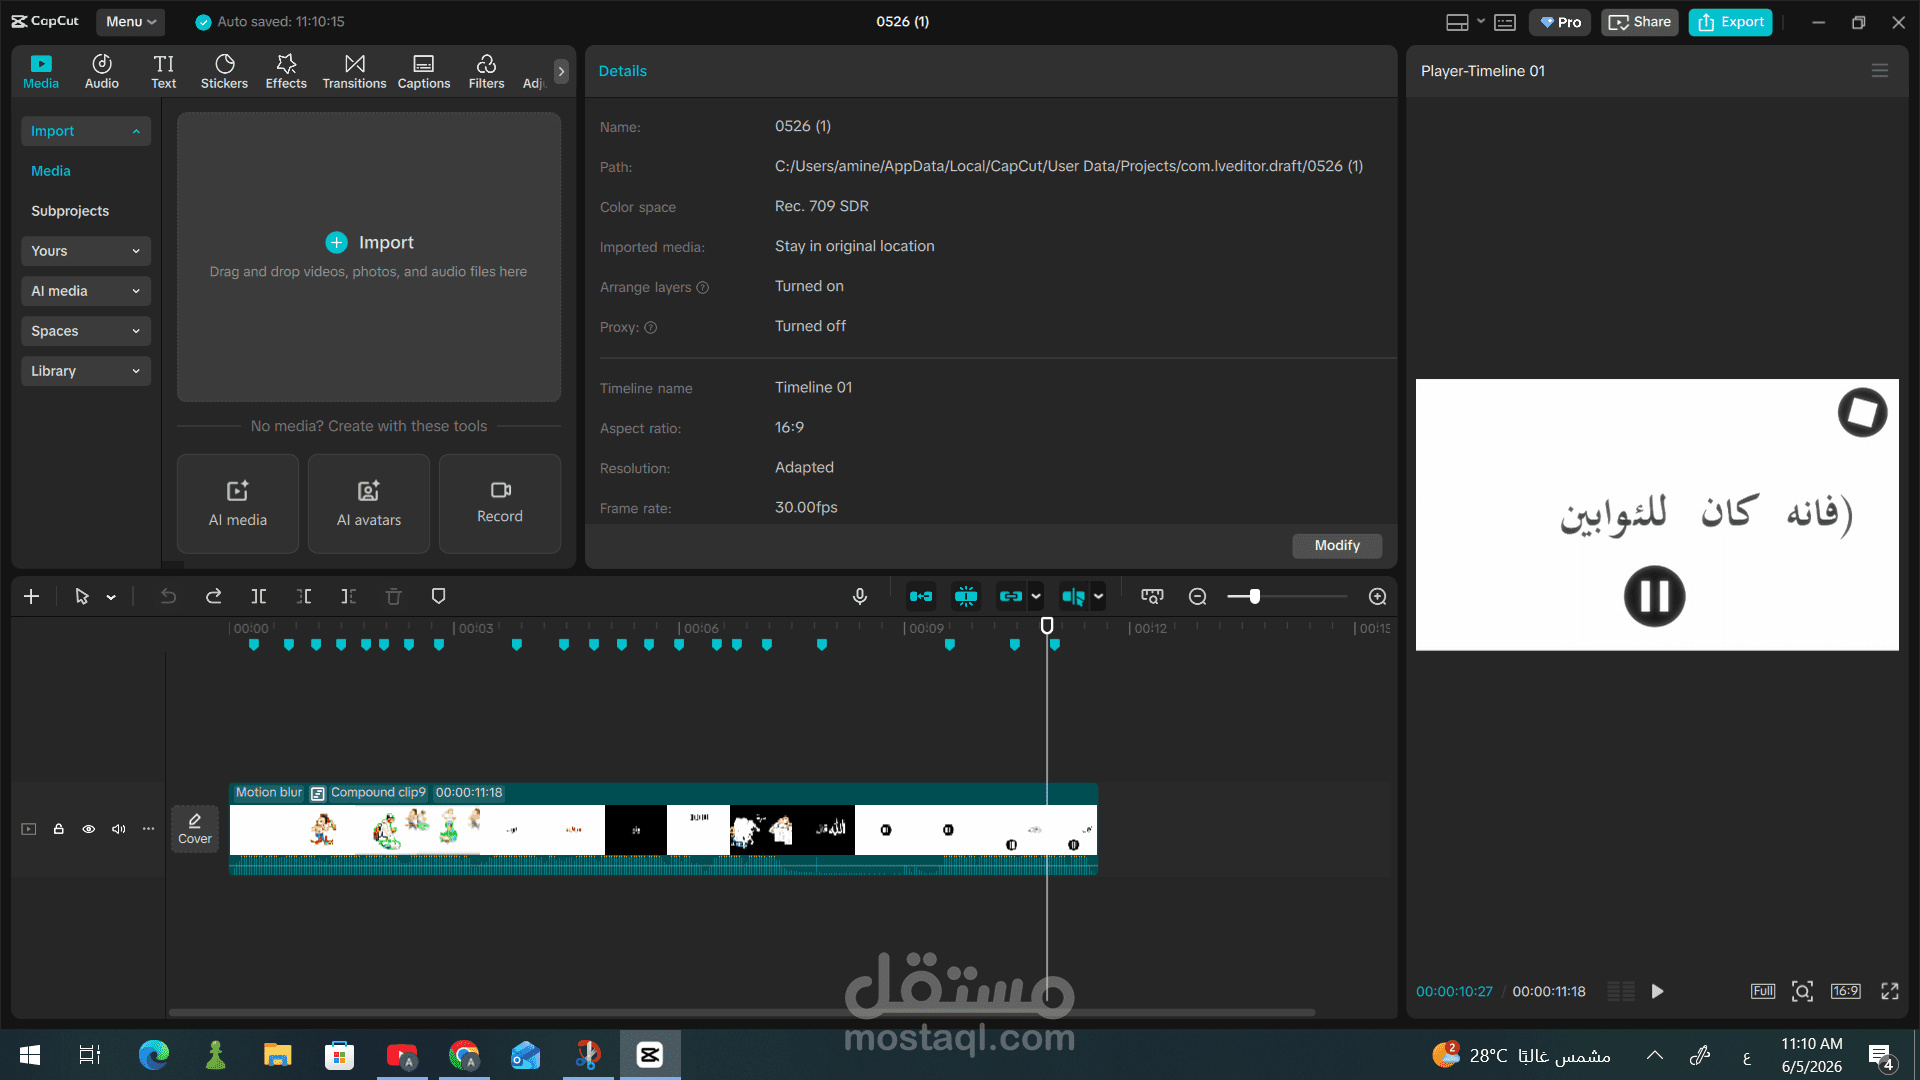Screen dimensions: 1920x1080
Task: Click the Delete trash icon
Action: point(394,597)
